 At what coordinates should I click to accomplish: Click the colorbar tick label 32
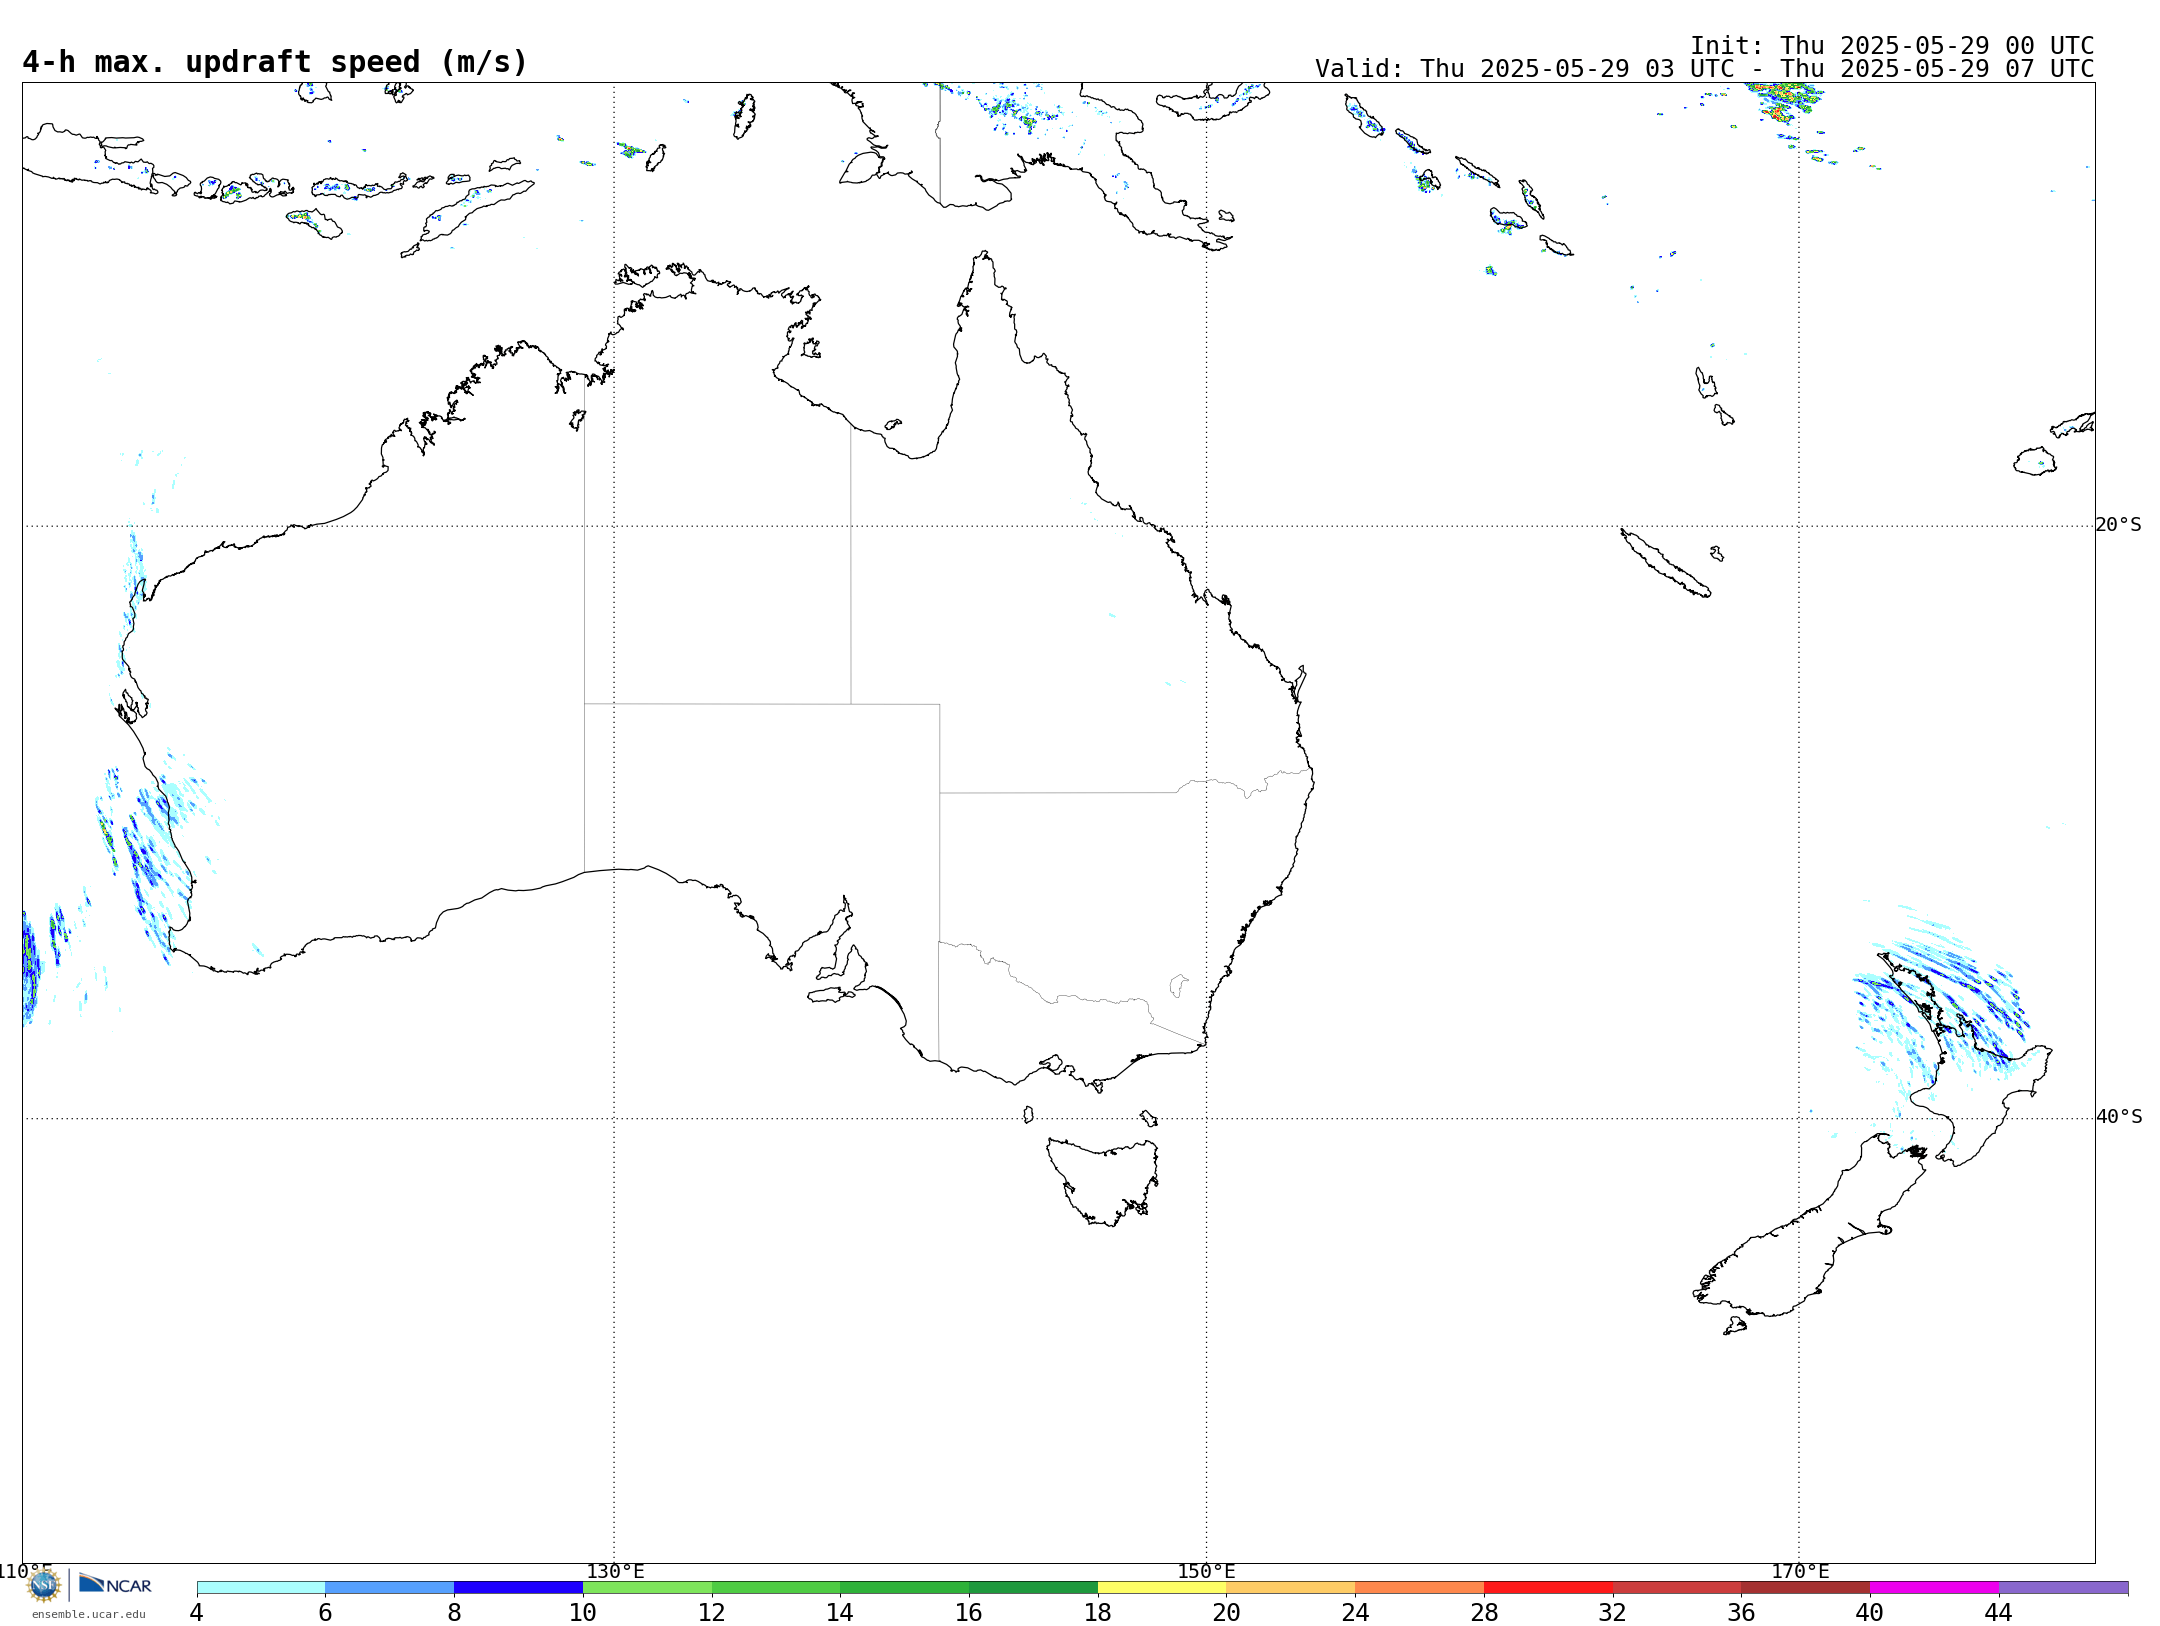[x=1613, y=1613]
